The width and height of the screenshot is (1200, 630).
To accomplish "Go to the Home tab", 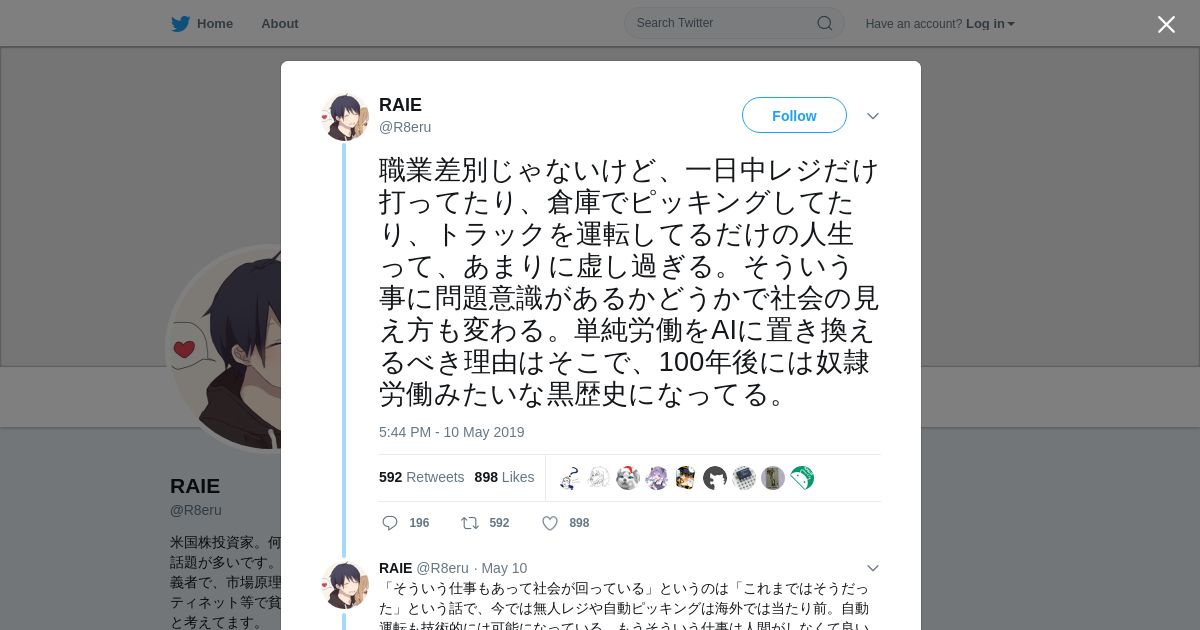I will 202,23.
